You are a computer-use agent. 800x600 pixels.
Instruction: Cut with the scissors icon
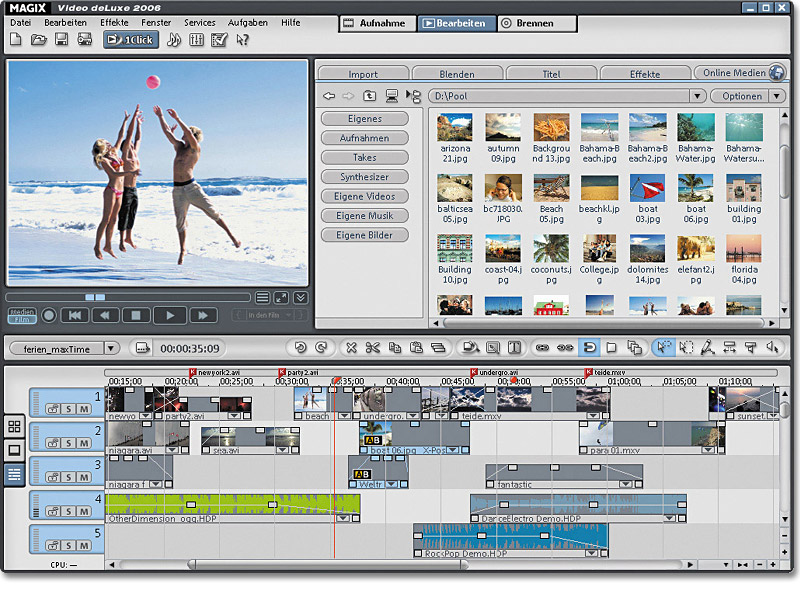pos(372,348)
